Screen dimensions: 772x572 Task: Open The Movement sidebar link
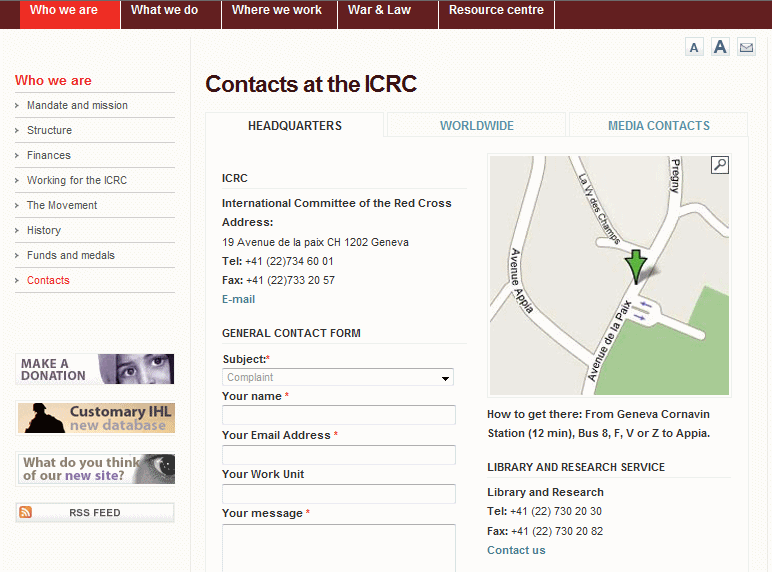62,205
